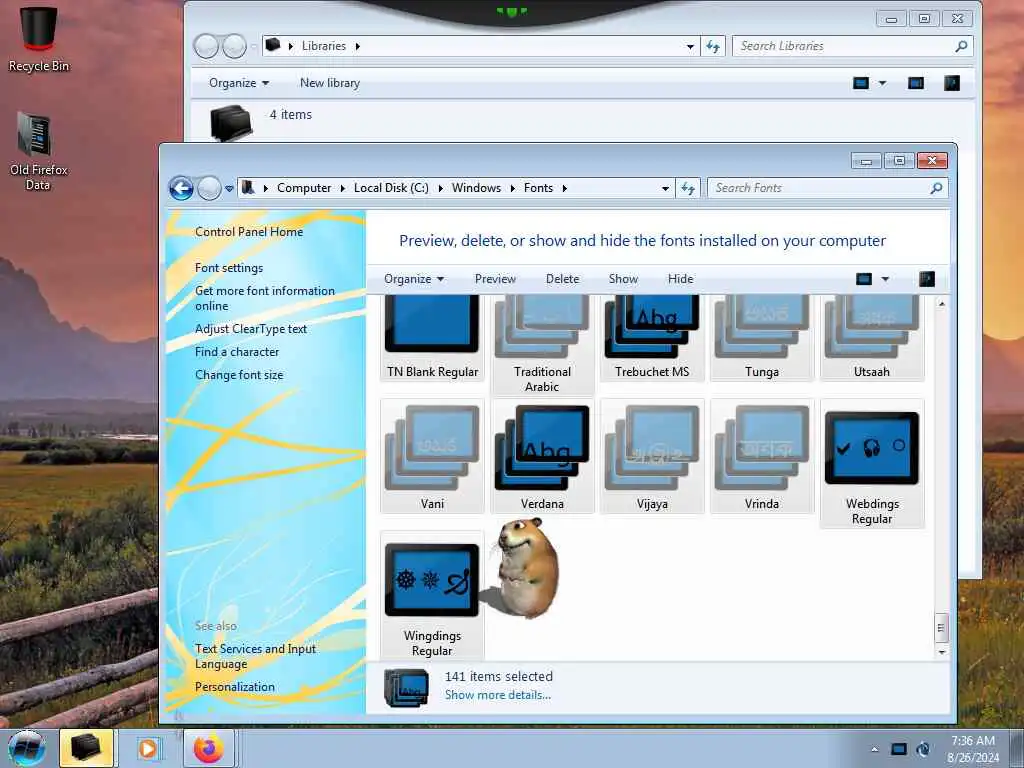Screen dimensions: 1024x768
Task: Change view icon in Fonts toolbar
Action: pyautogui.click(x=864, y=279)
